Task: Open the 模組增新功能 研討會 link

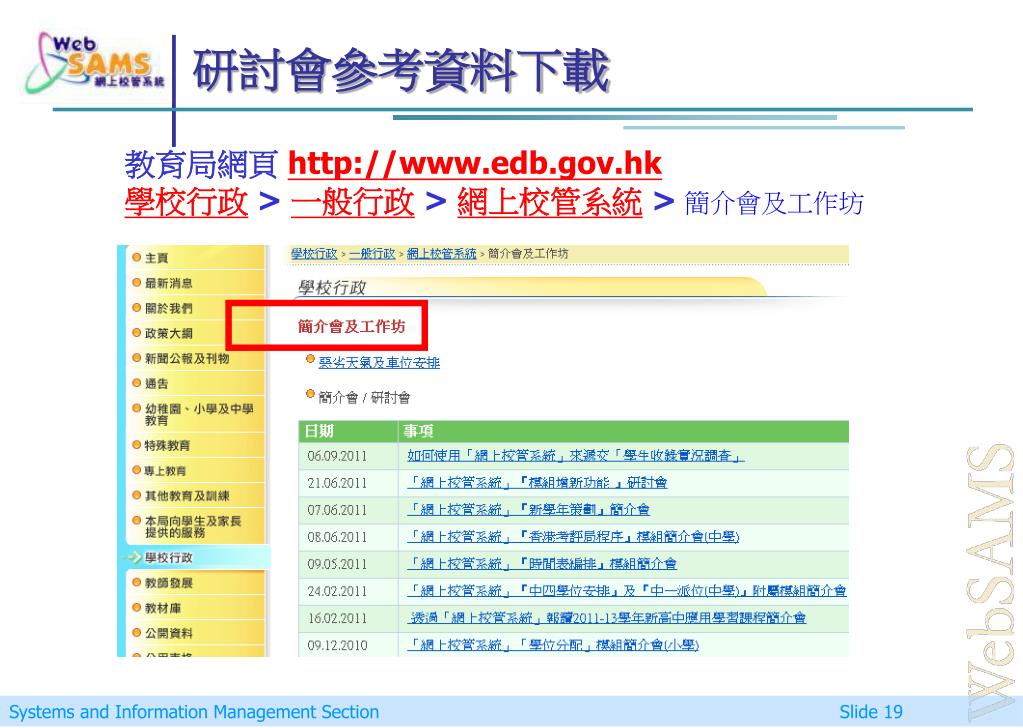Action: coord(537,483)
